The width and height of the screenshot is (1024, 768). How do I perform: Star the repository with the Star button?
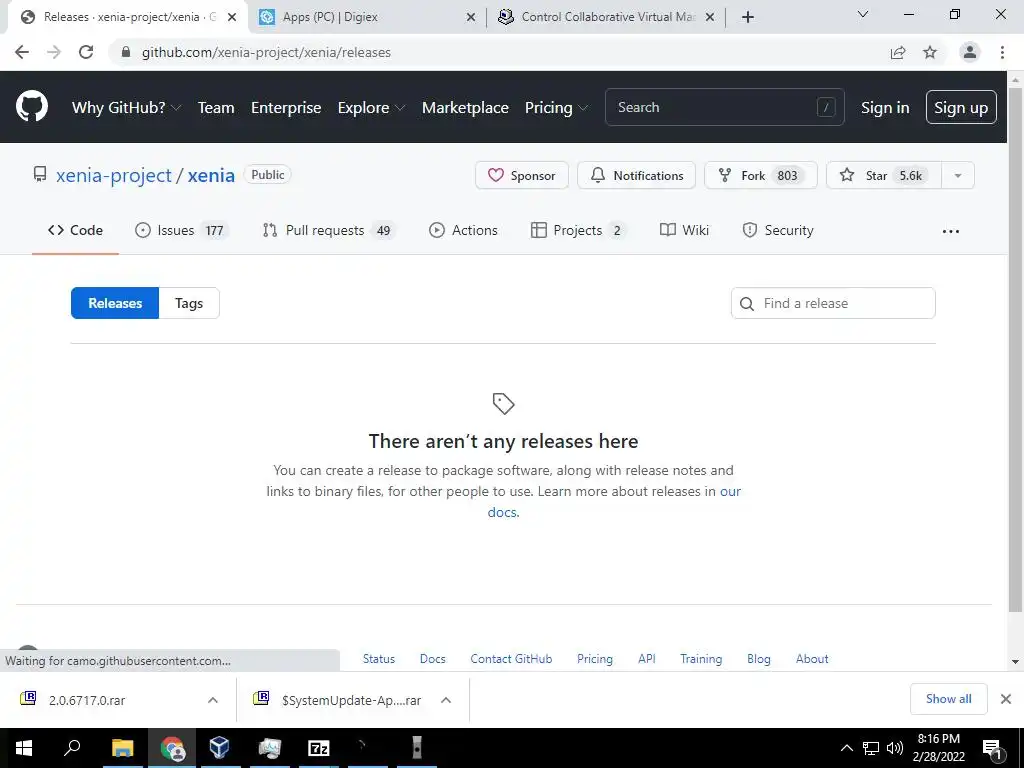point(883,175)
